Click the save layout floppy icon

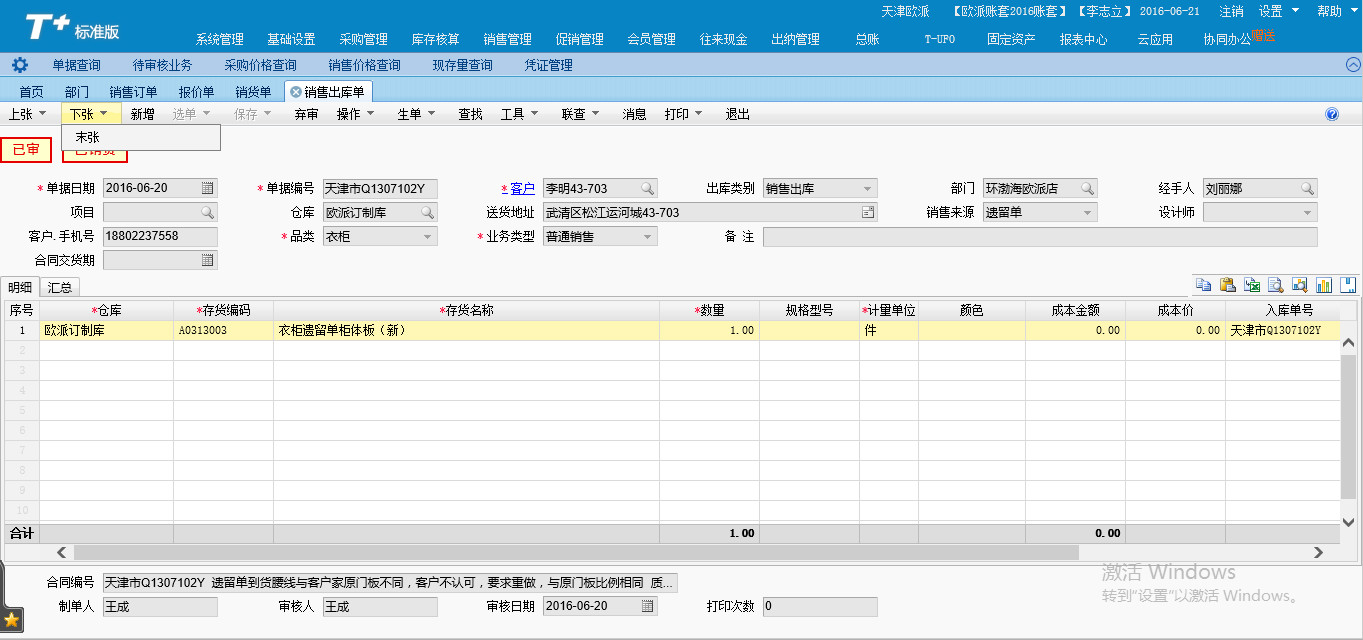[x=1348, y=285]
